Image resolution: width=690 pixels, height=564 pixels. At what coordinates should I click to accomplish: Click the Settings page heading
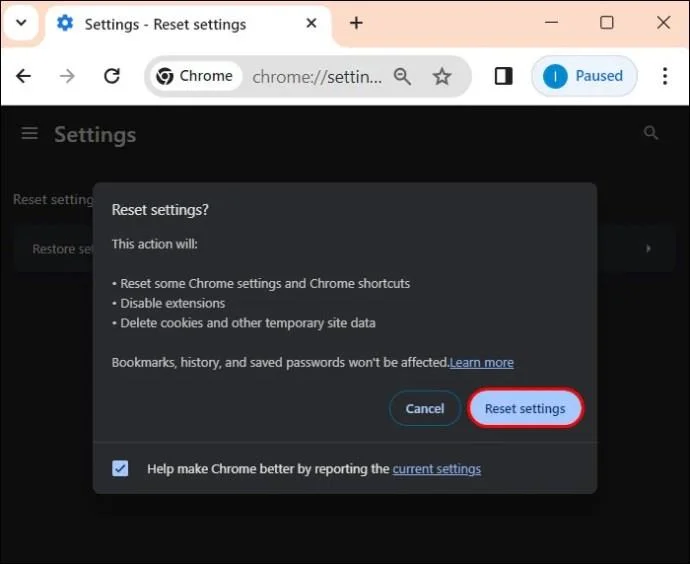point(95,135)
